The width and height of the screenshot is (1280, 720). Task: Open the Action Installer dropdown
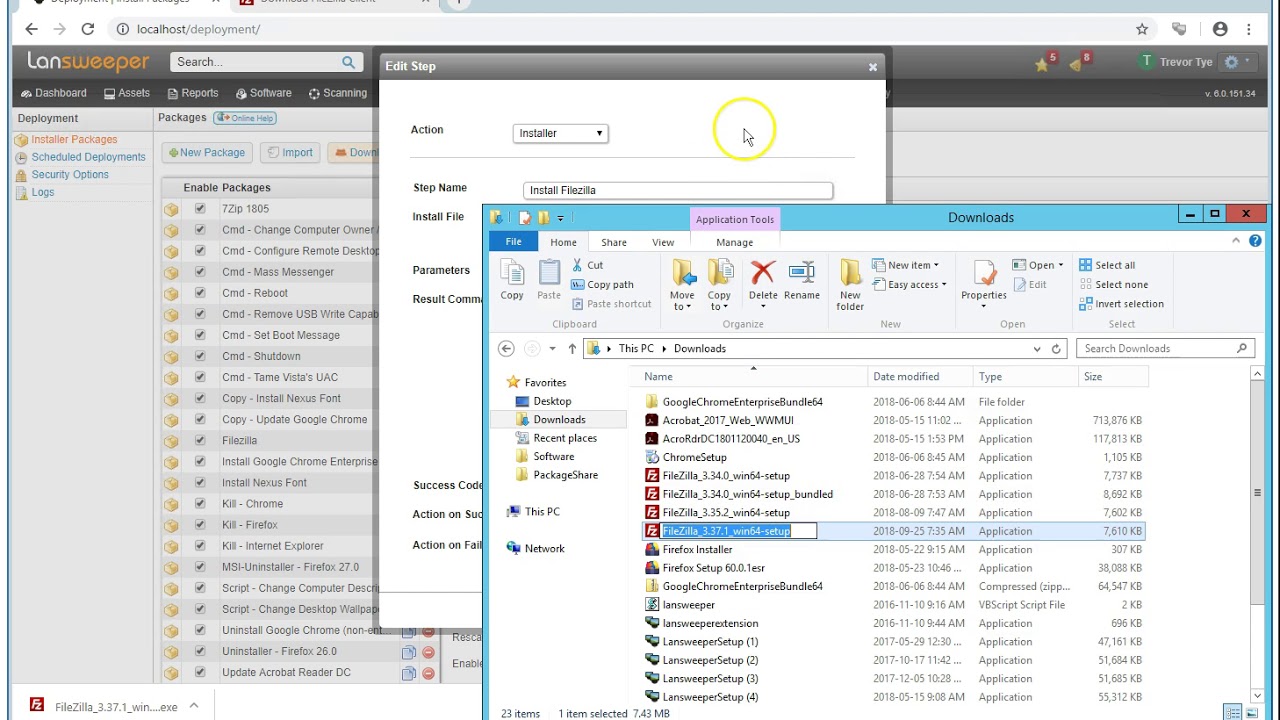coord(560,133)
